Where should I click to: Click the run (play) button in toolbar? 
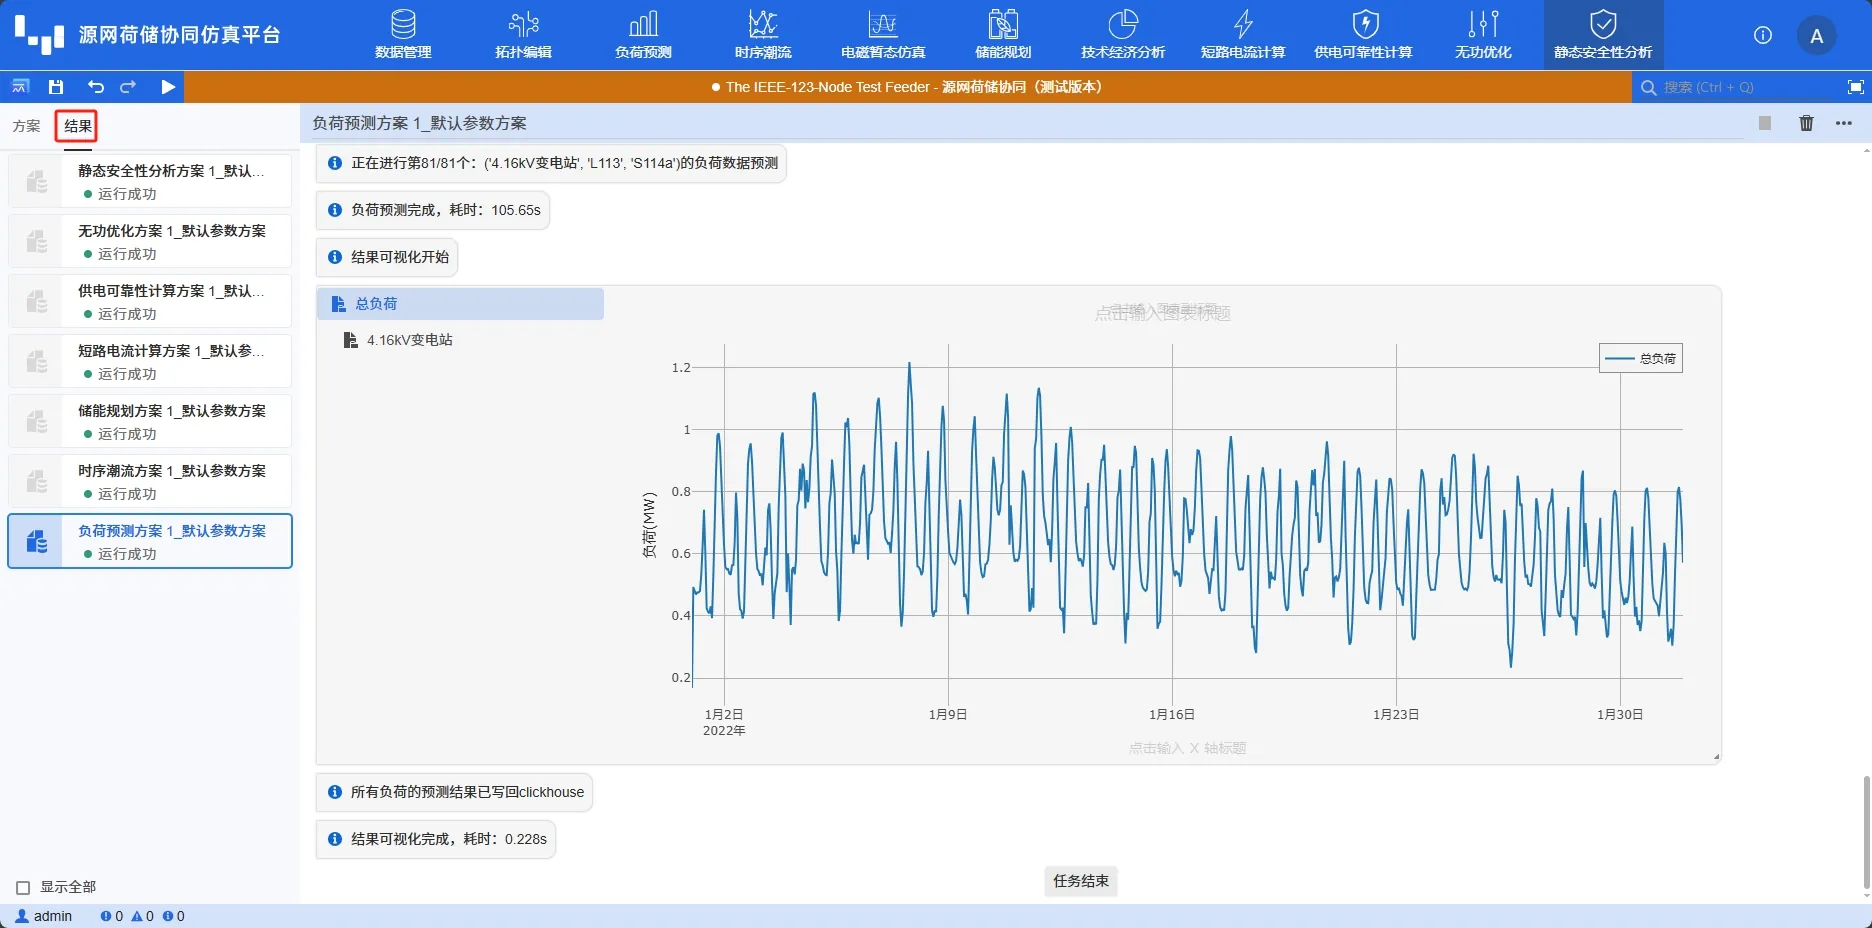point(168,87)
